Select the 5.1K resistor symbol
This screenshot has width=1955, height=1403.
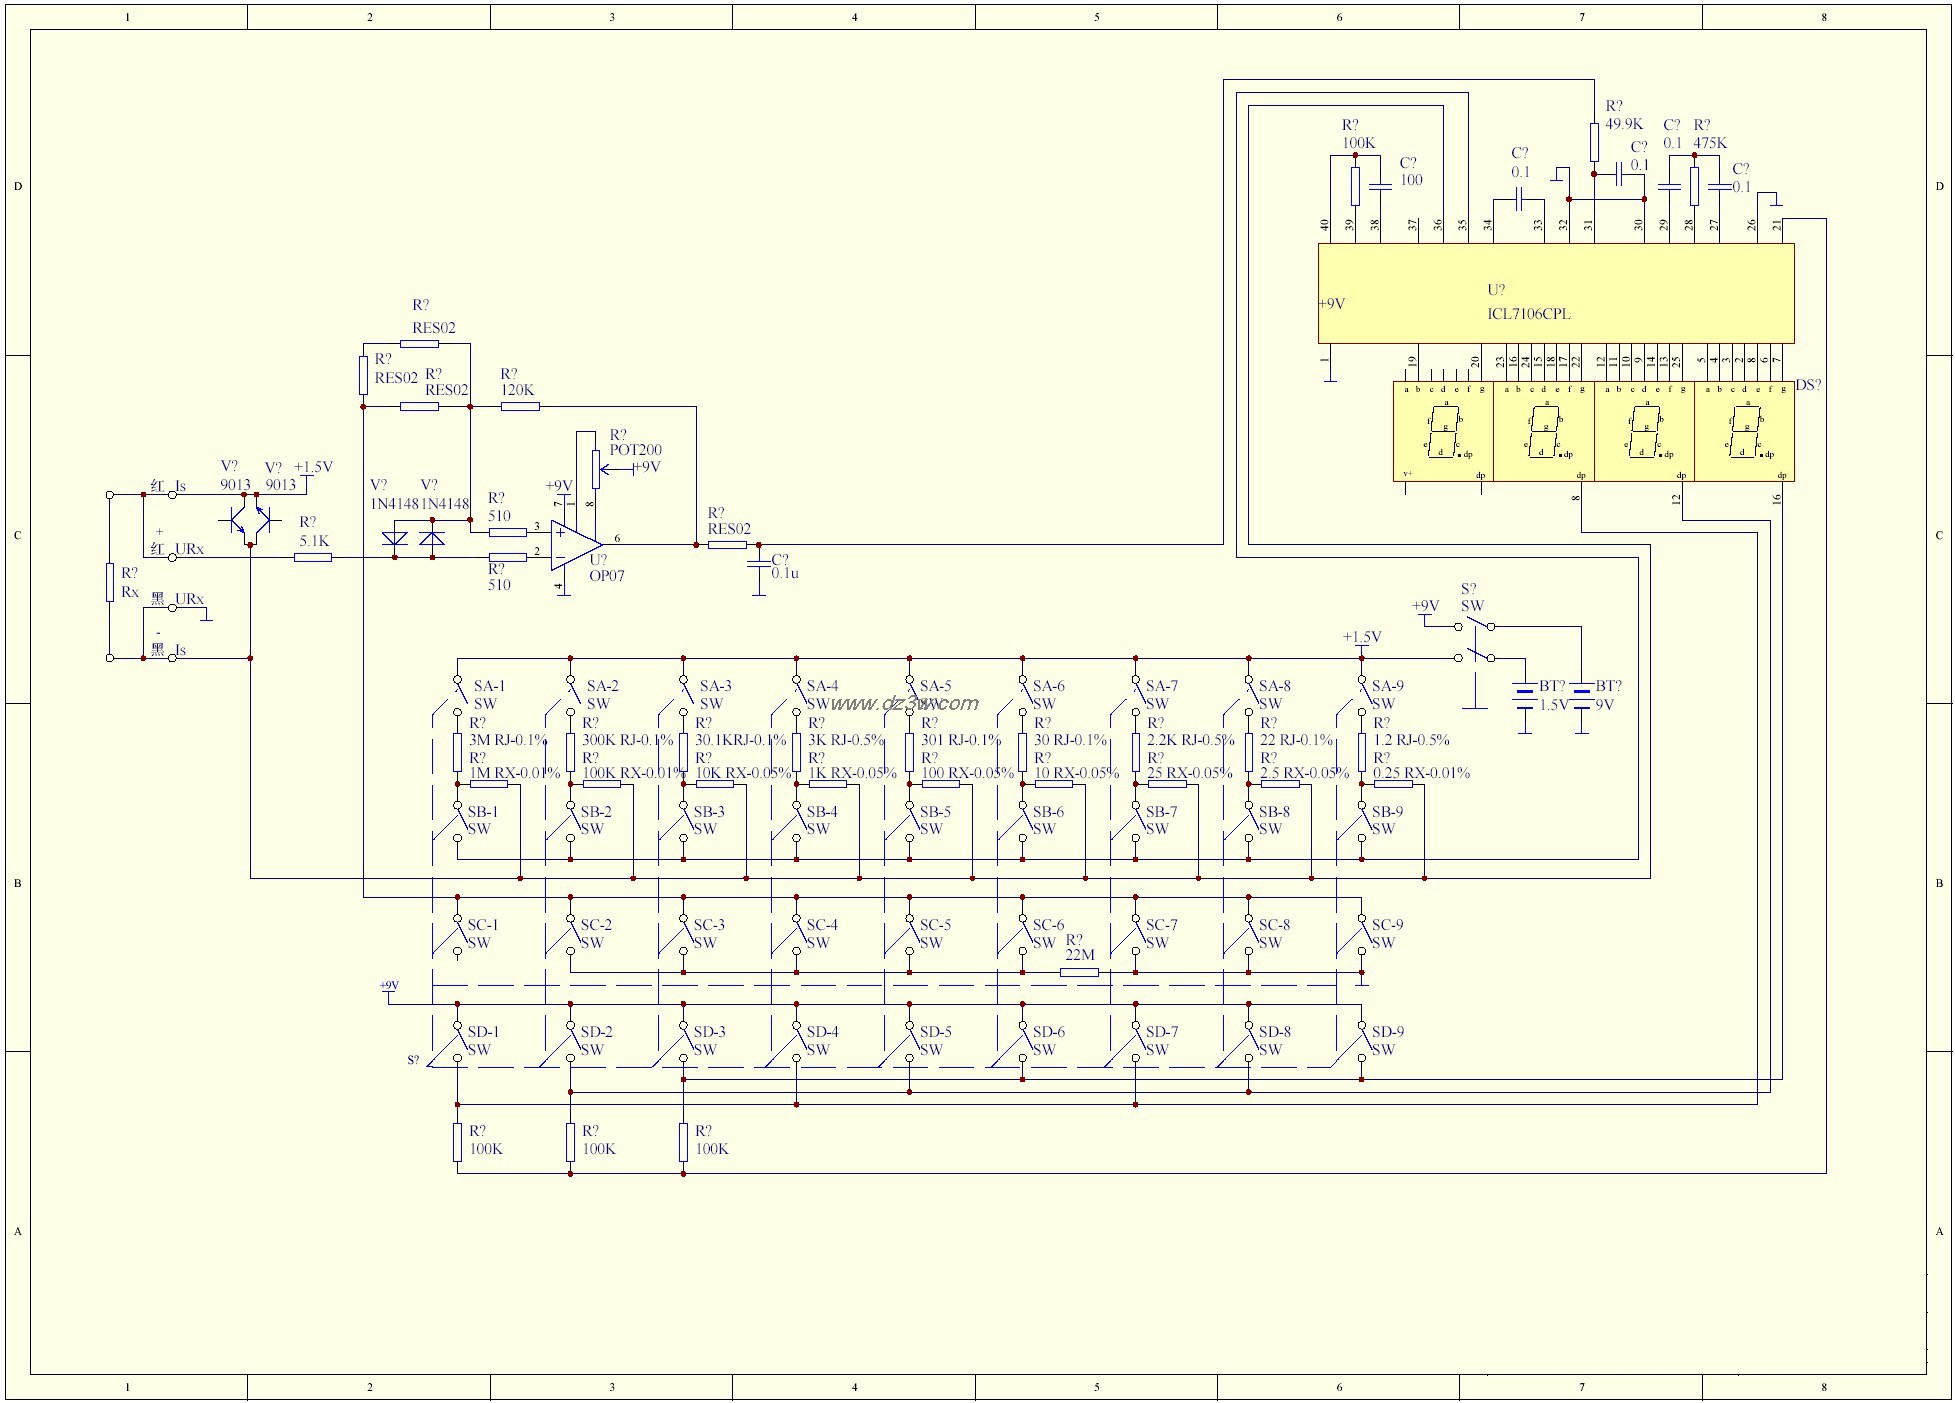click(x=313, y=557)
